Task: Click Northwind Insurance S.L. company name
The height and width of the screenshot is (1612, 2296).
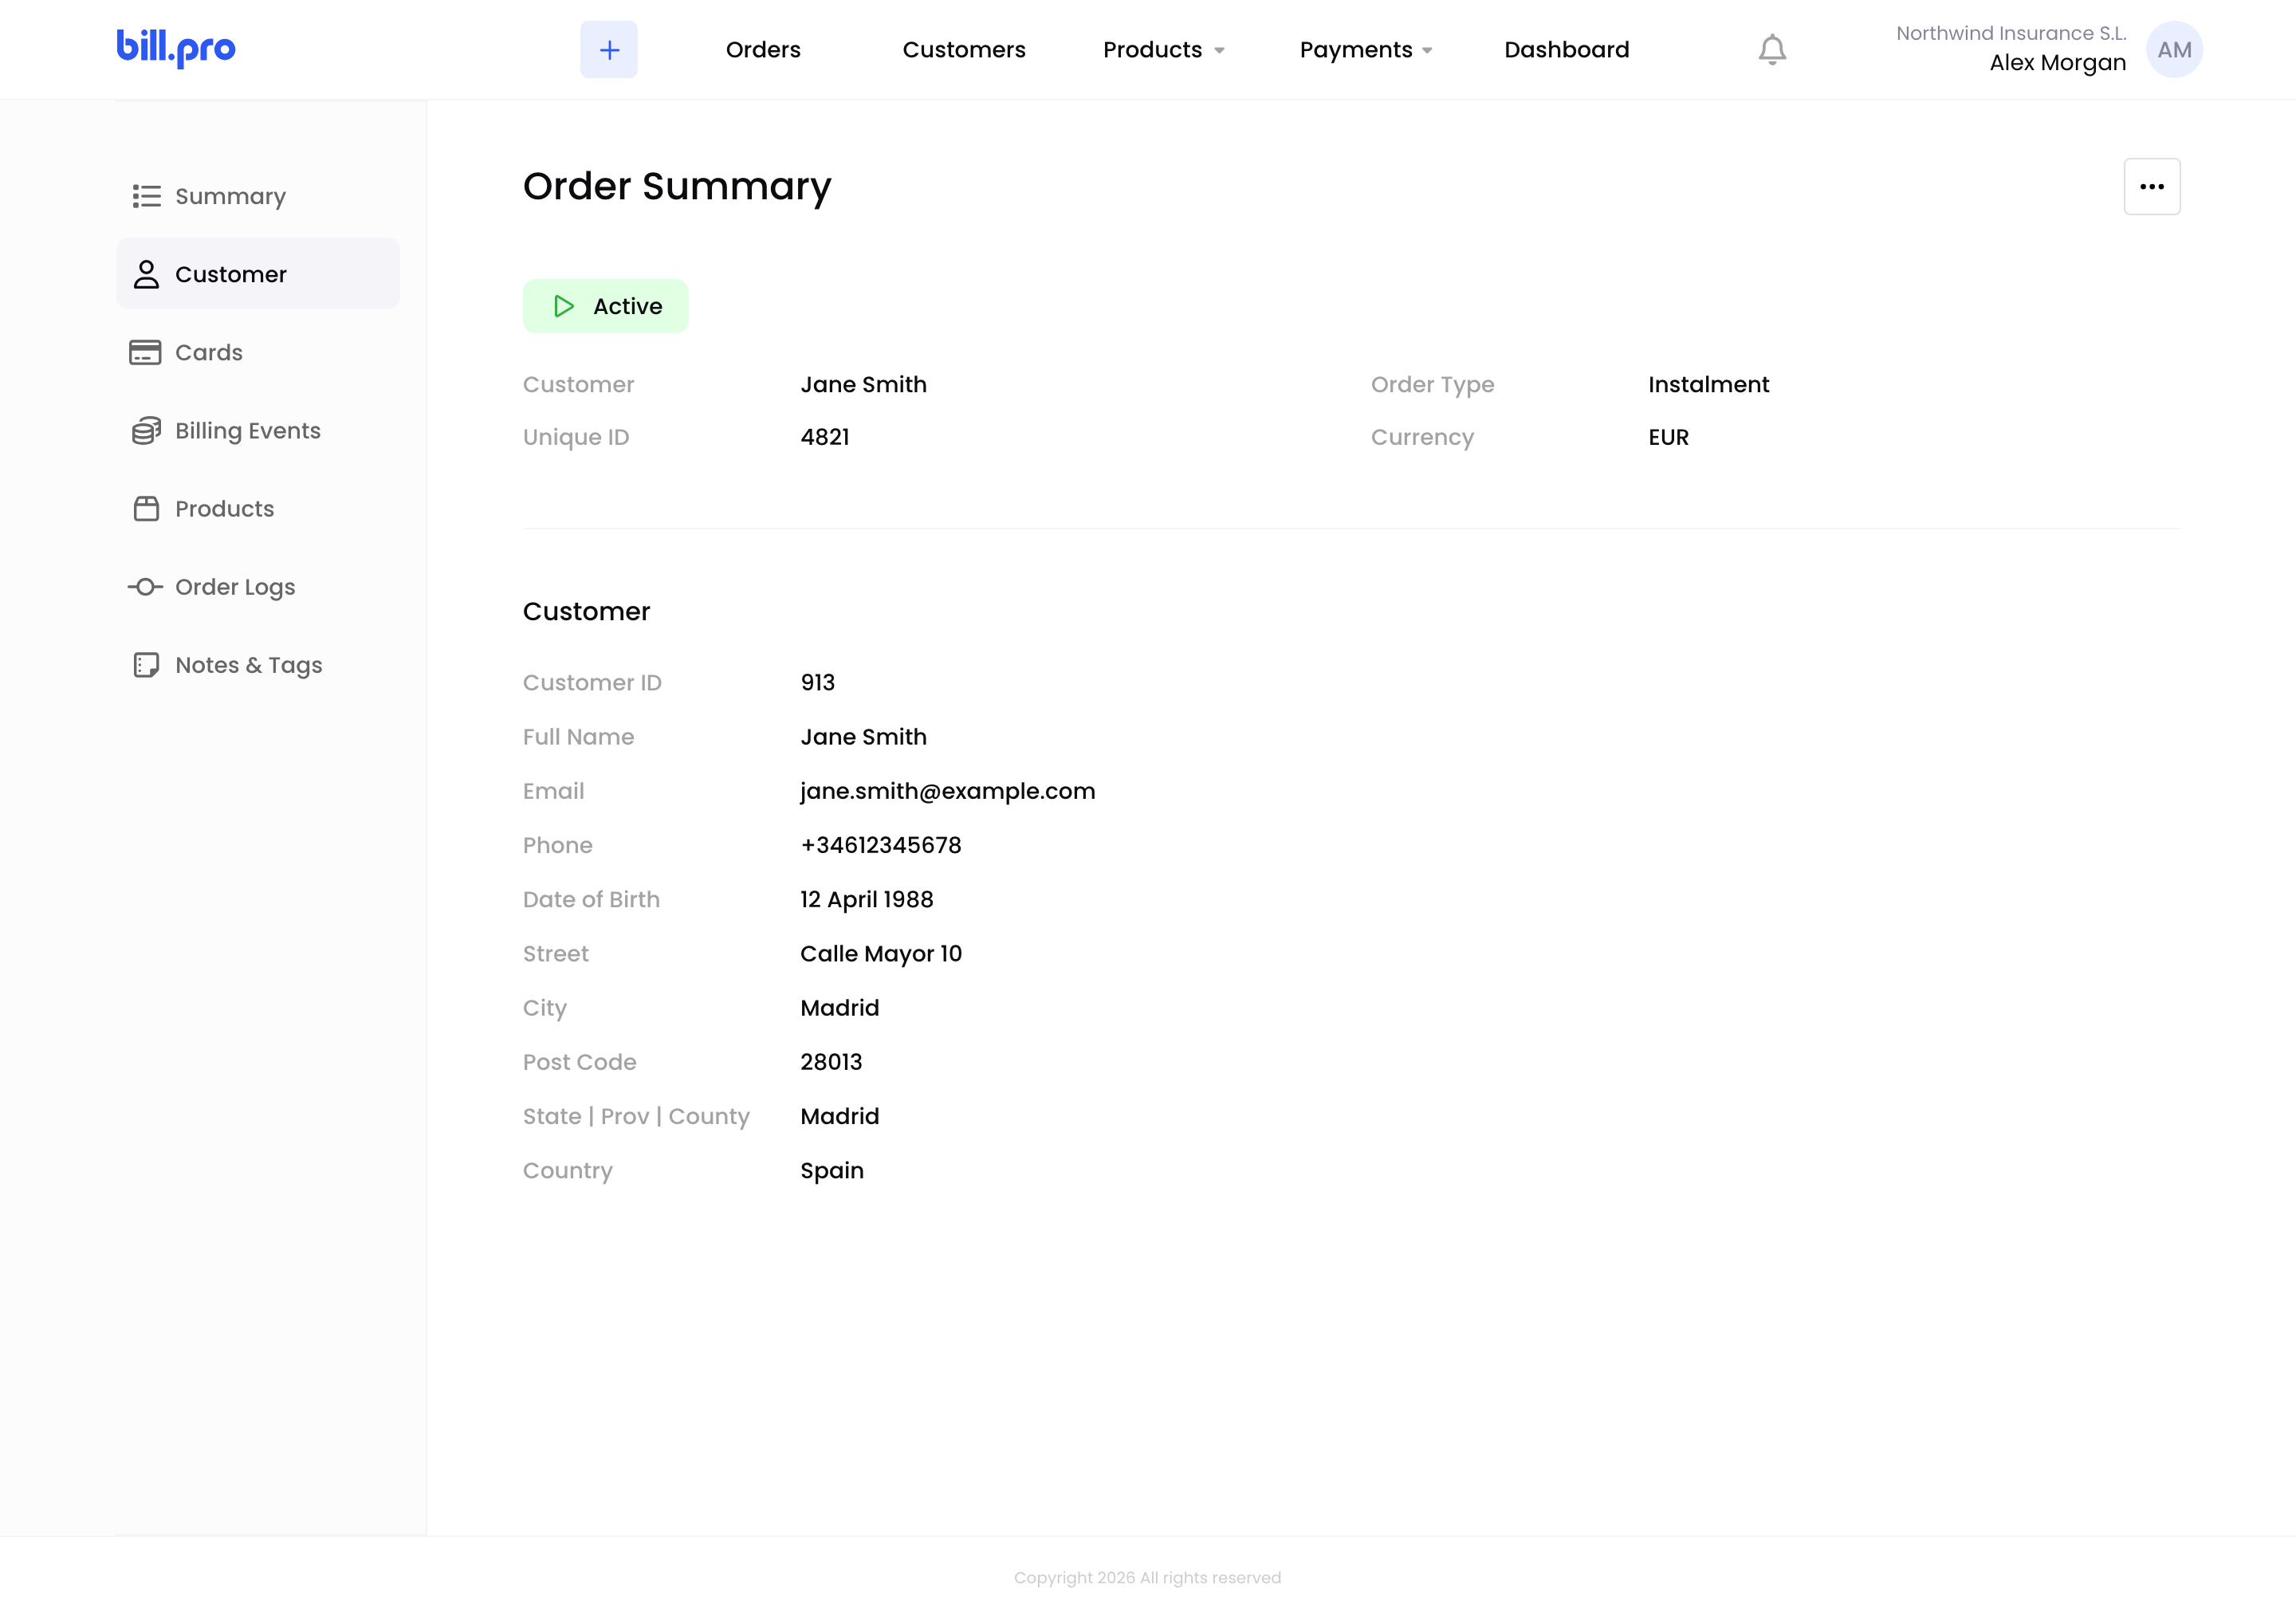Action: (2011, 33)
